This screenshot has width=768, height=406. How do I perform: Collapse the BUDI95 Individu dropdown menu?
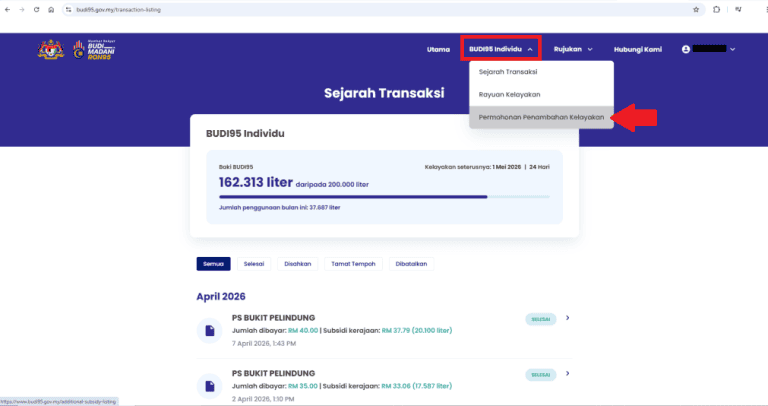[501, 49]
